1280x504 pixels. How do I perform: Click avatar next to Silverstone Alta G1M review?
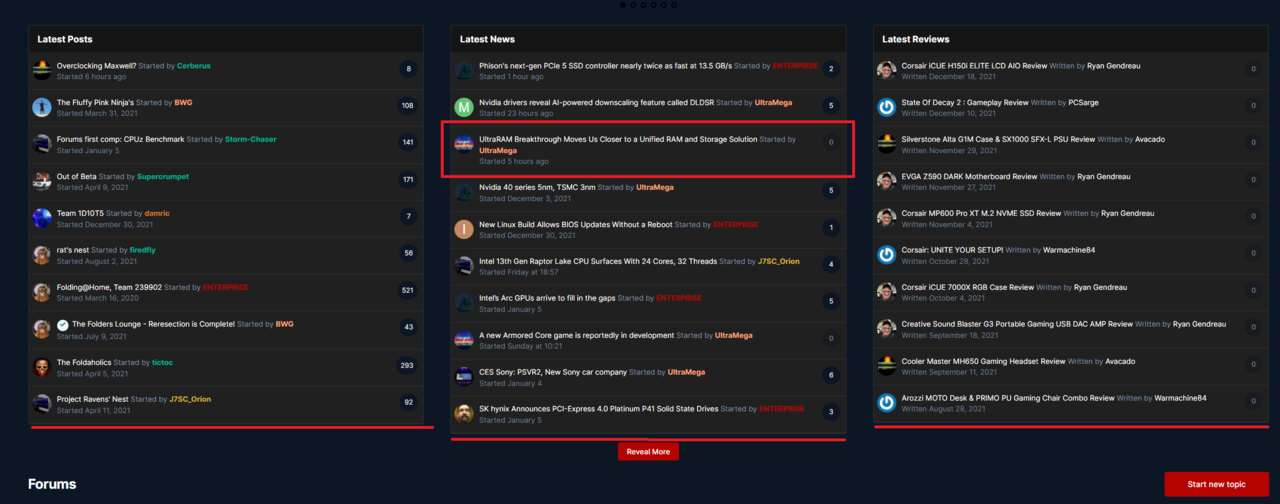886,144
